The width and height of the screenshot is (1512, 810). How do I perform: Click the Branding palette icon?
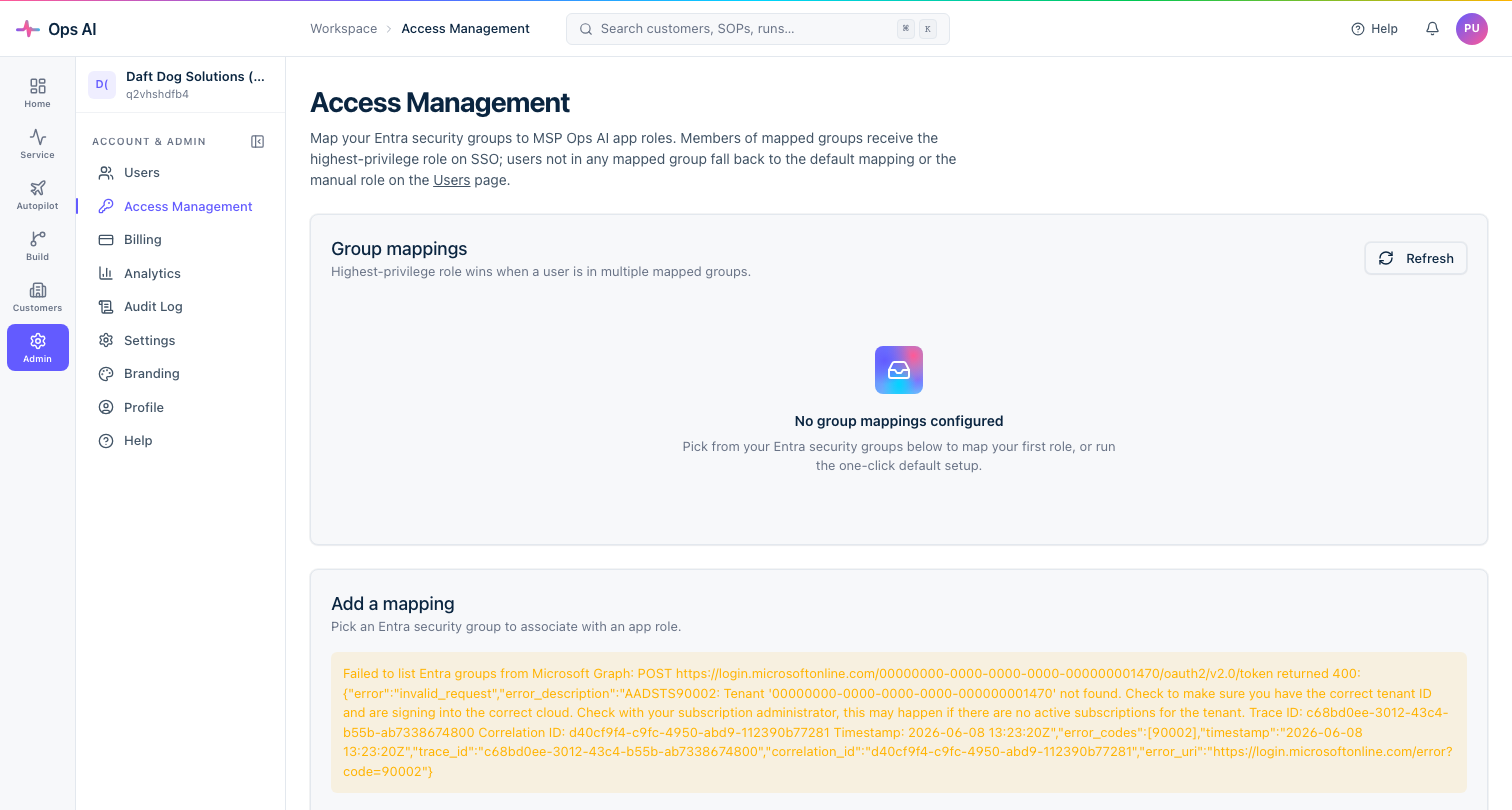[106, 374]
